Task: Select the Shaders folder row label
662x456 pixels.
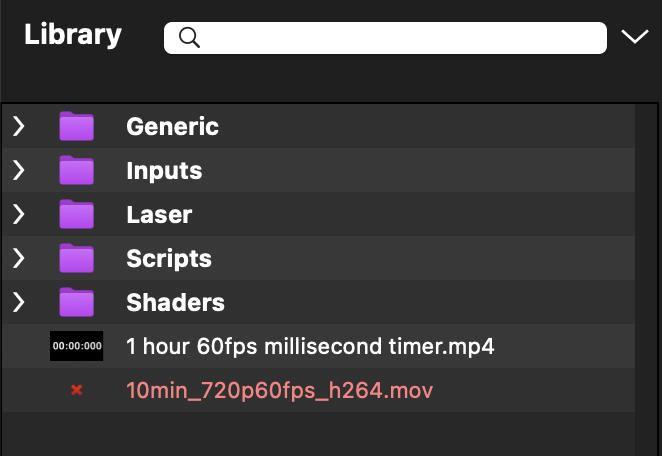Action: pos(175,303)
